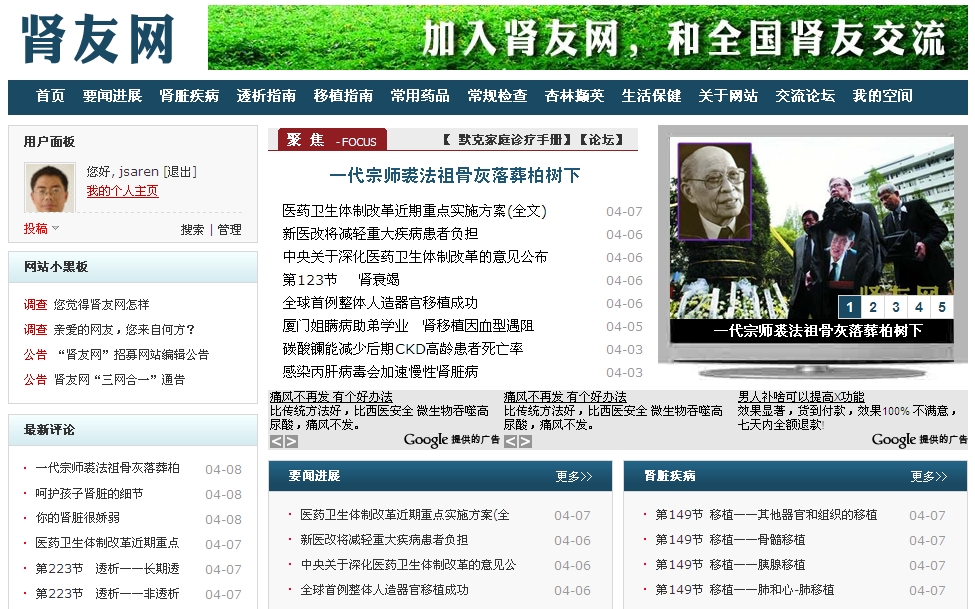Click previous arrow under first ad block
975x609 pixels.
tap(276, 441)
